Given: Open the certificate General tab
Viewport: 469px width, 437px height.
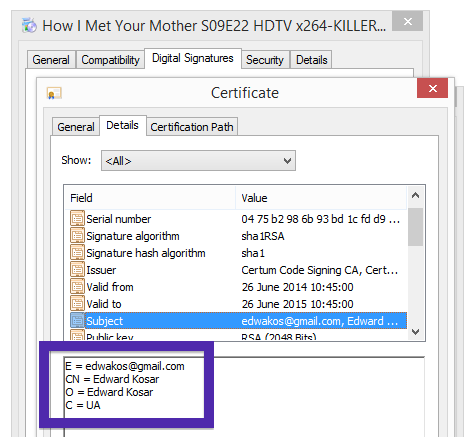Looking at the screenshot, I should tap(76, 127).
